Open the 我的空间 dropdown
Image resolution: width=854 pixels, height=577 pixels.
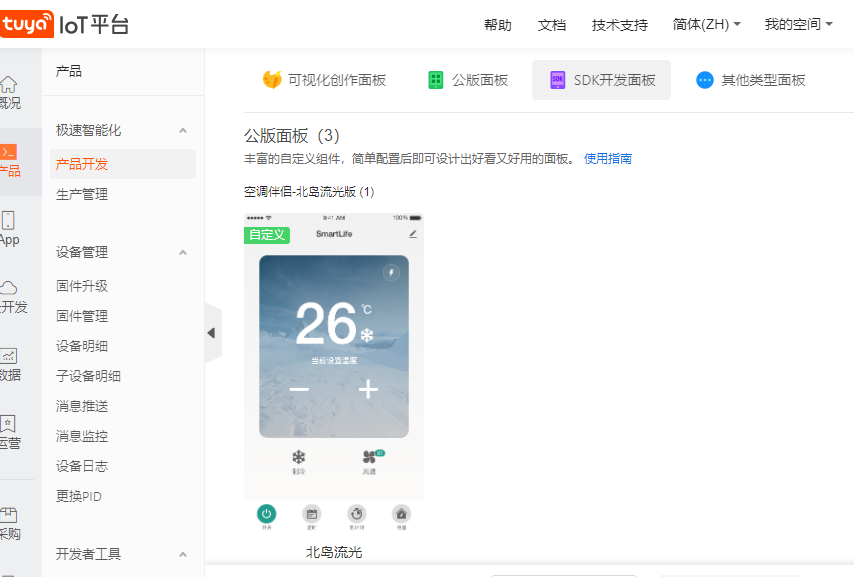(798, 25)
